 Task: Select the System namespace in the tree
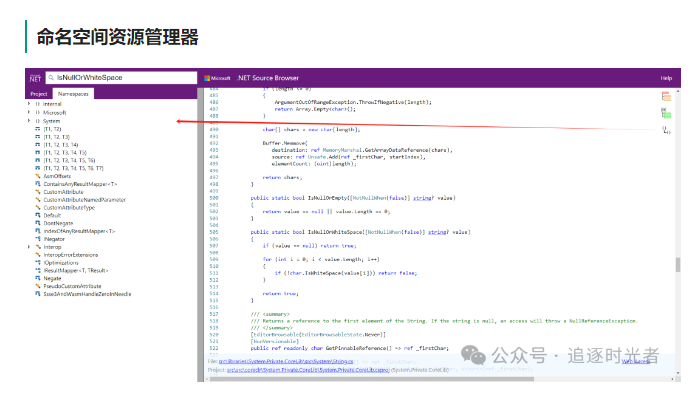point(51,121)
